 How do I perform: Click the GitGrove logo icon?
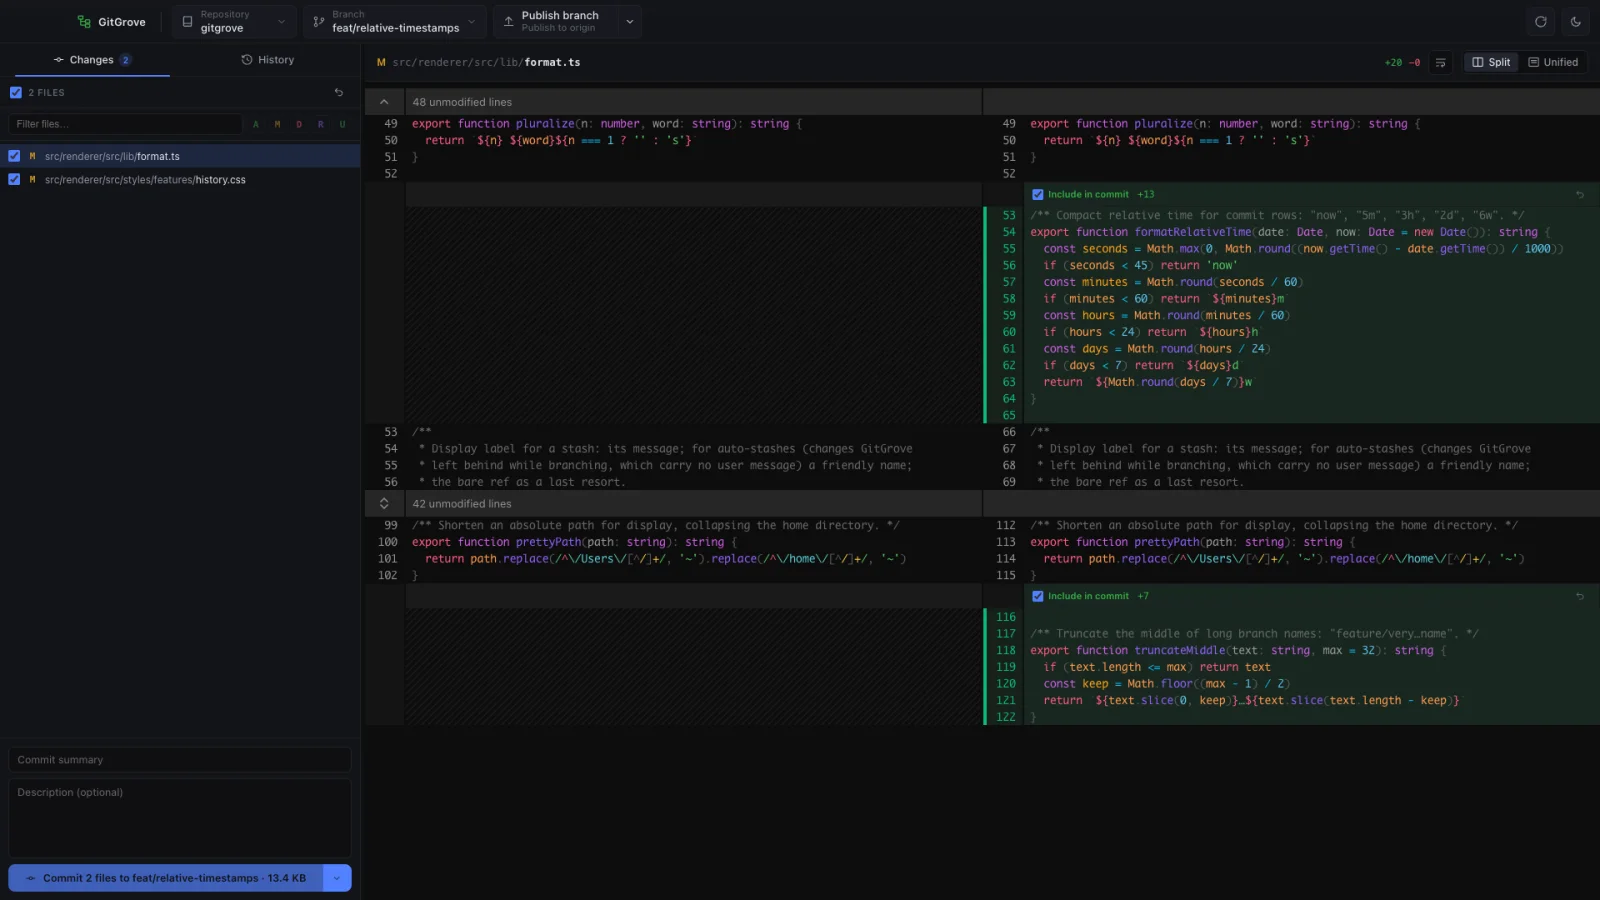tap(84, 21)
